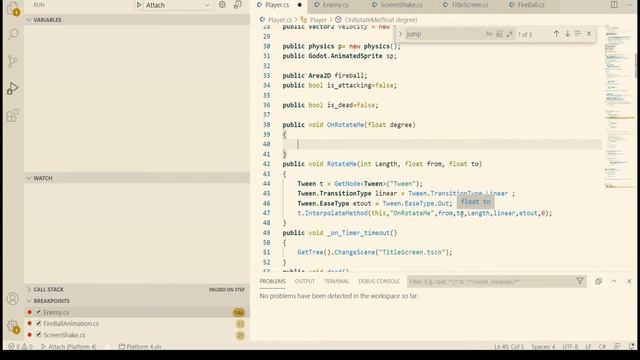Split the editor to the right
The image size is (640, 360).
(x=614, y=5)
